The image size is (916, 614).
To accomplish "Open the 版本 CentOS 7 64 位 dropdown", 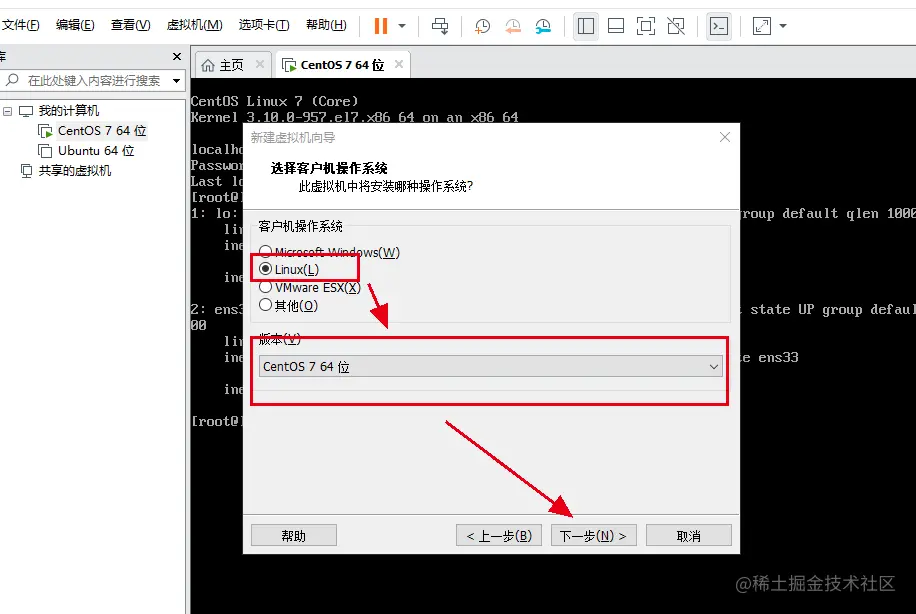I will tap(491, 366).
